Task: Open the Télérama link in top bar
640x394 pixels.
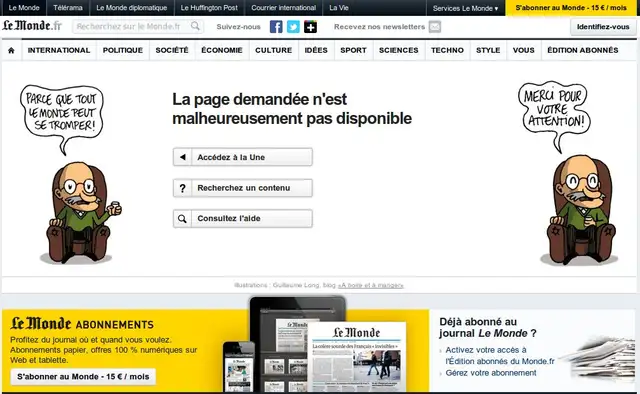Action: [x=68, y=8]
